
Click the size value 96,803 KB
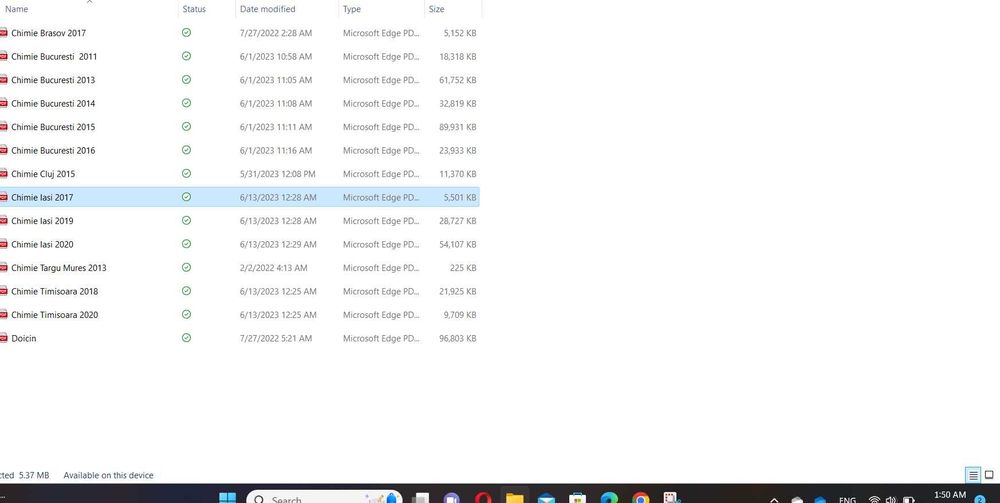[457, 338]
